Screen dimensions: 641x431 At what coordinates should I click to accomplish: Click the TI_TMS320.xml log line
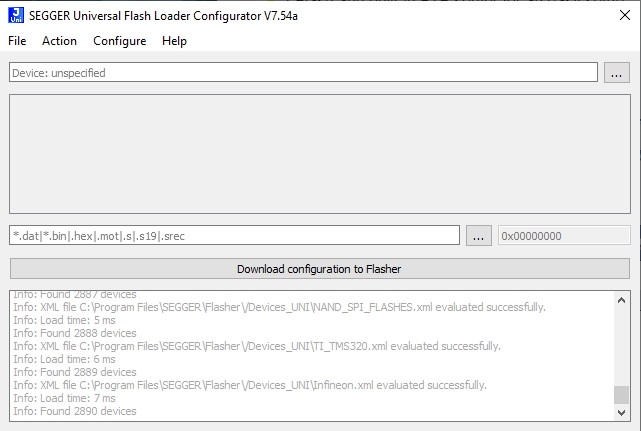[x=257, y=346]
